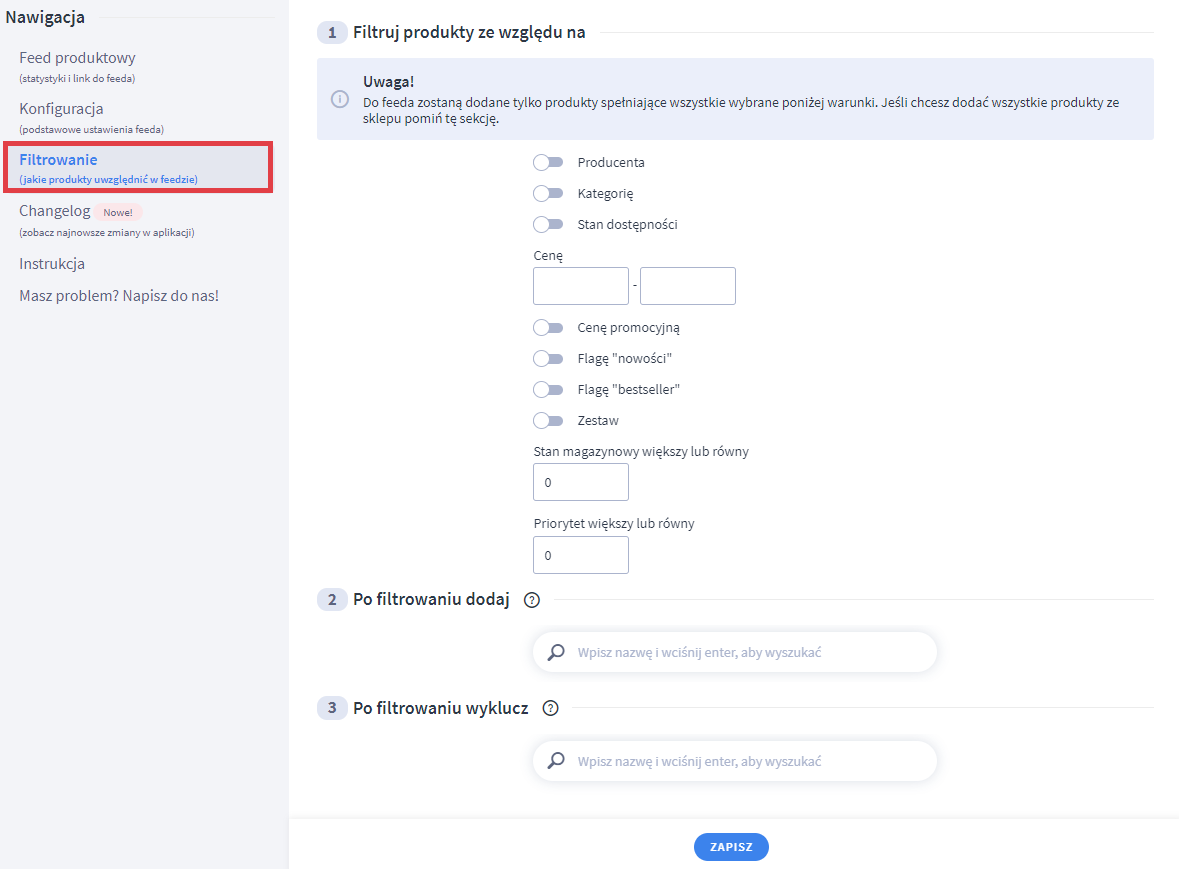Open Feed produktowy in navigation
Image resolution: width=1179 pixels, height=869 pixels.
pos(77,58)
